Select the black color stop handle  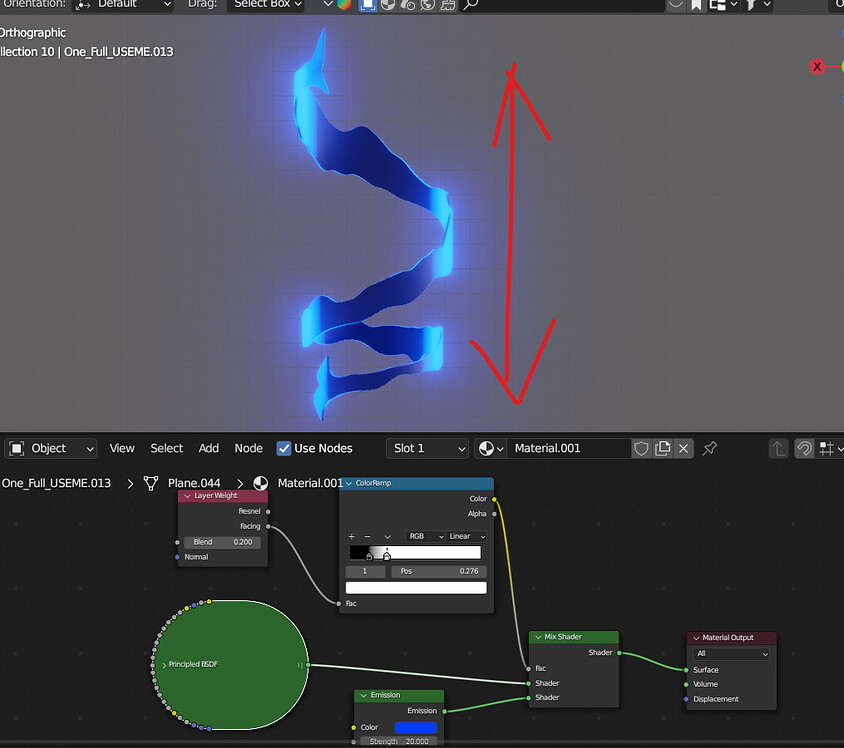coord(369,556)
